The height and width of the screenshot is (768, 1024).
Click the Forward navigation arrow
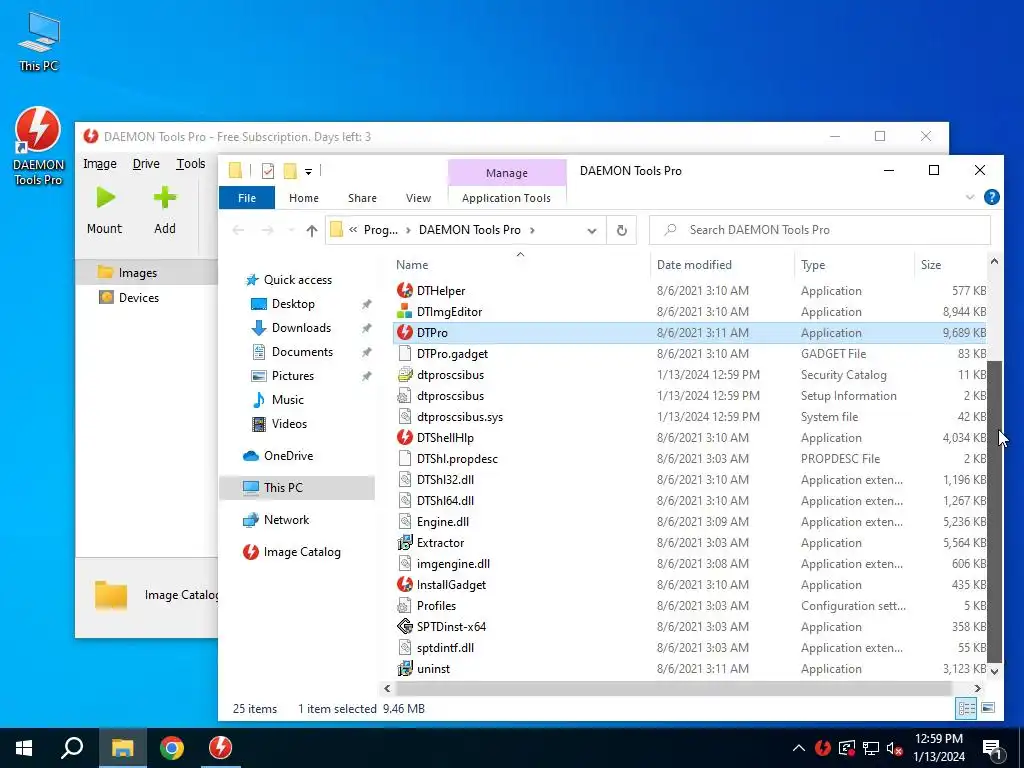coord(267,230)
